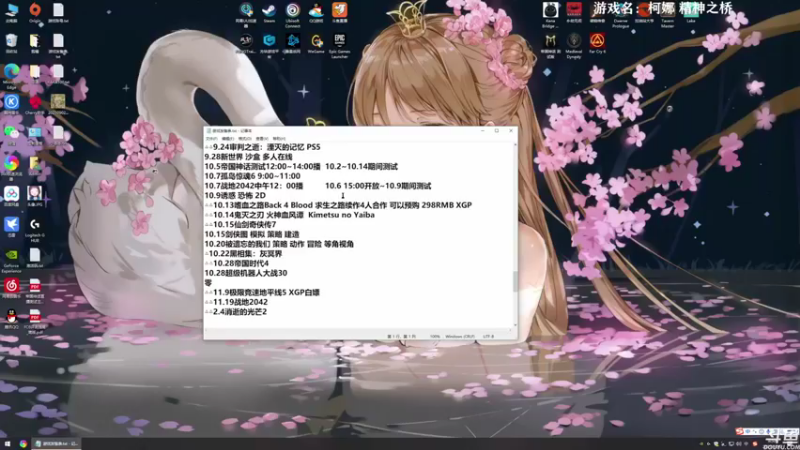Open the Tencent QQ penguin icon

tap(11, 318)
